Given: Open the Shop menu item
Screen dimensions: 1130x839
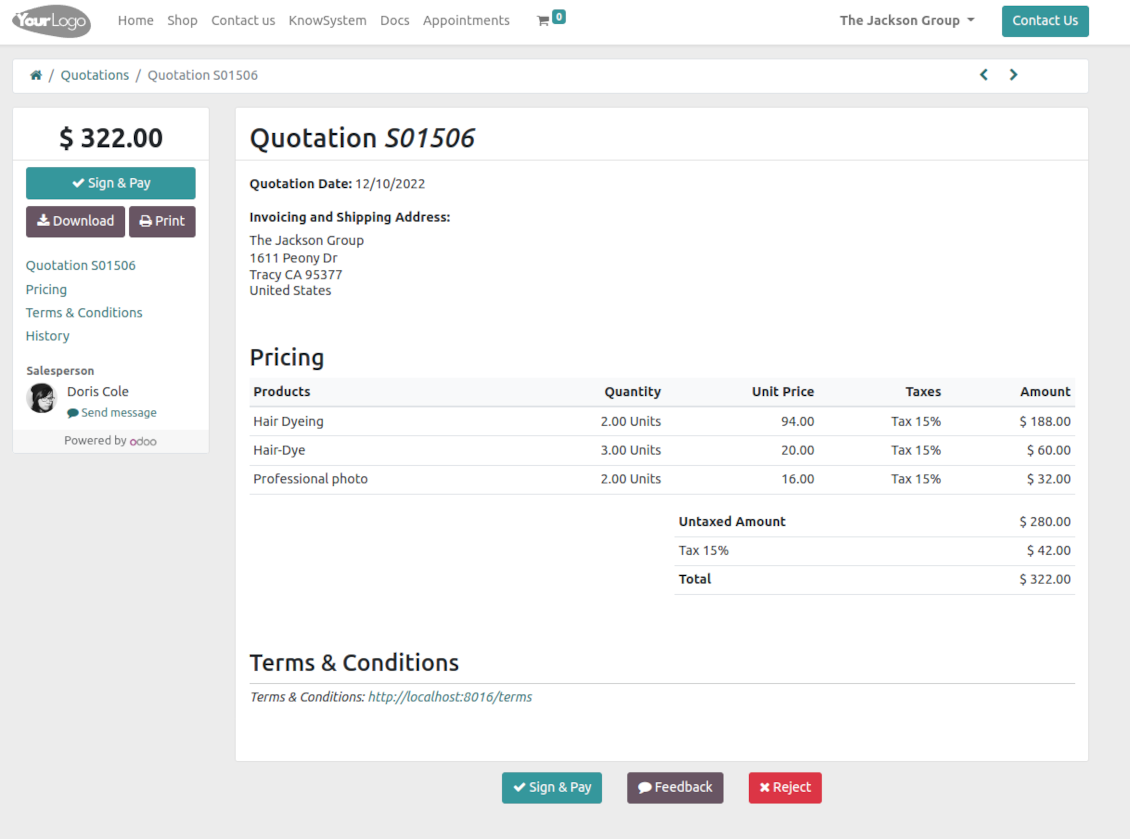Looking at the screenshot, I should click(182, 20).
